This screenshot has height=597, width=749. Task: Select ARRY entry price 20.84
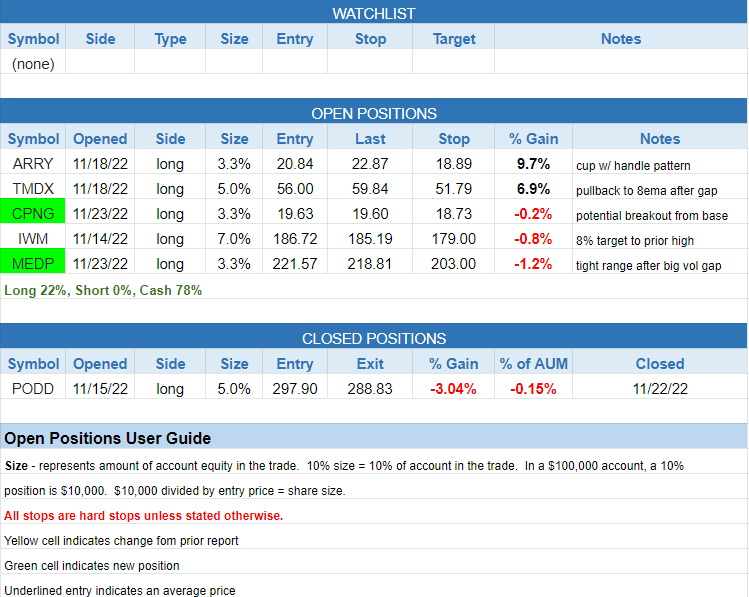(295, 164)
